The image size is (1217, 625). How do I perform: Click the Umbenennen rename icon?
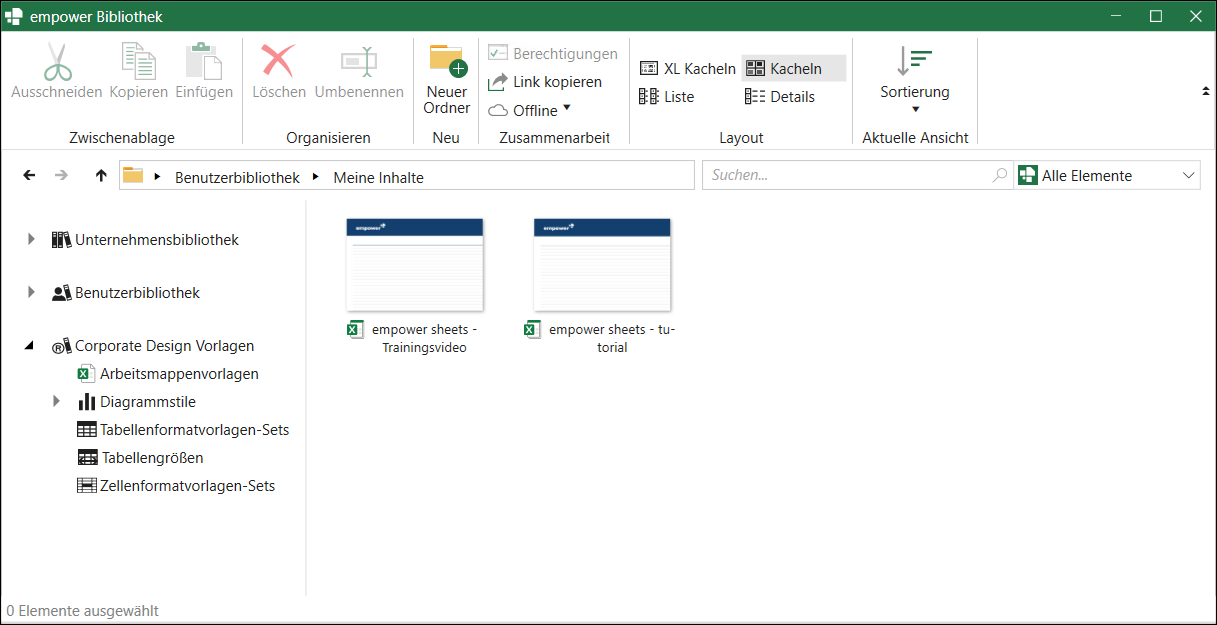pos(359,61)
